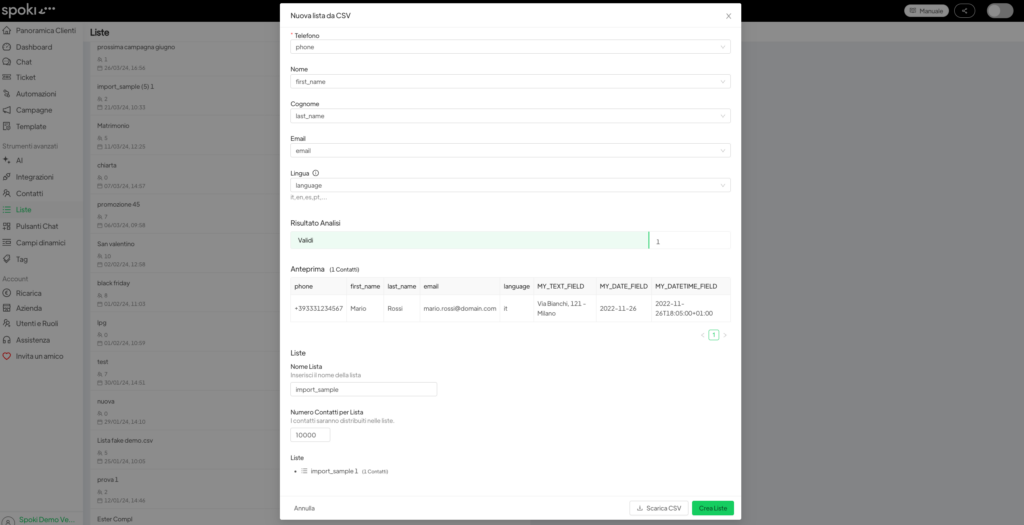Toggle the switch in the top-right corner

coord(999,11)
